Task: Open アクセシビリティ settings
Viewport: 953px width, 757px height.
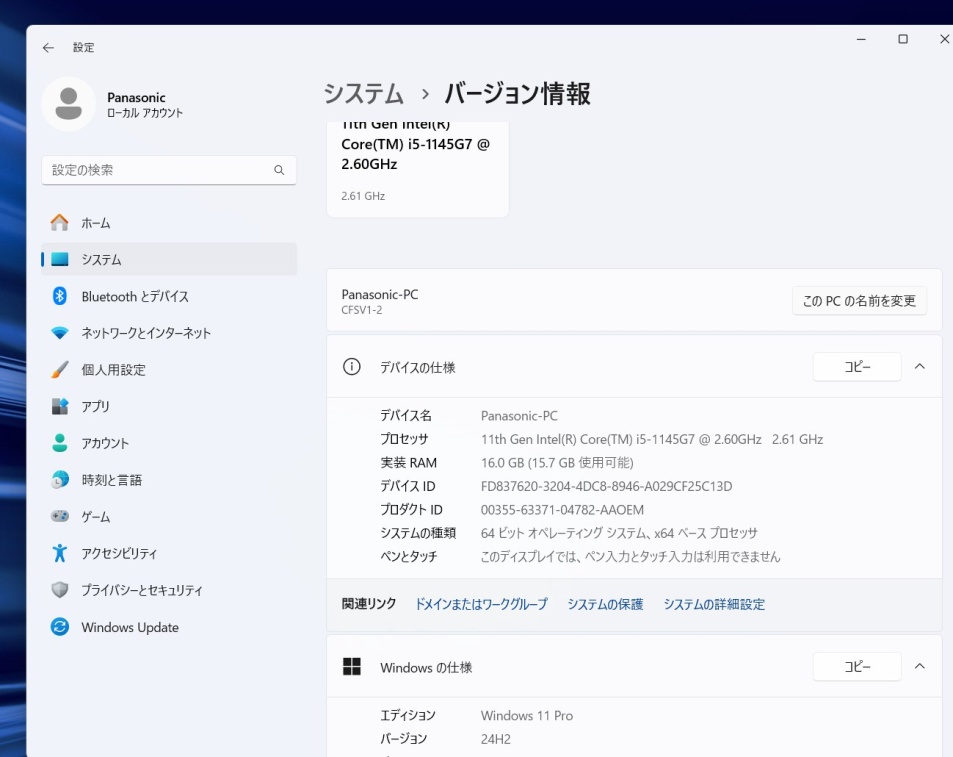Action: pyautogui.click(x=169, y=553)
